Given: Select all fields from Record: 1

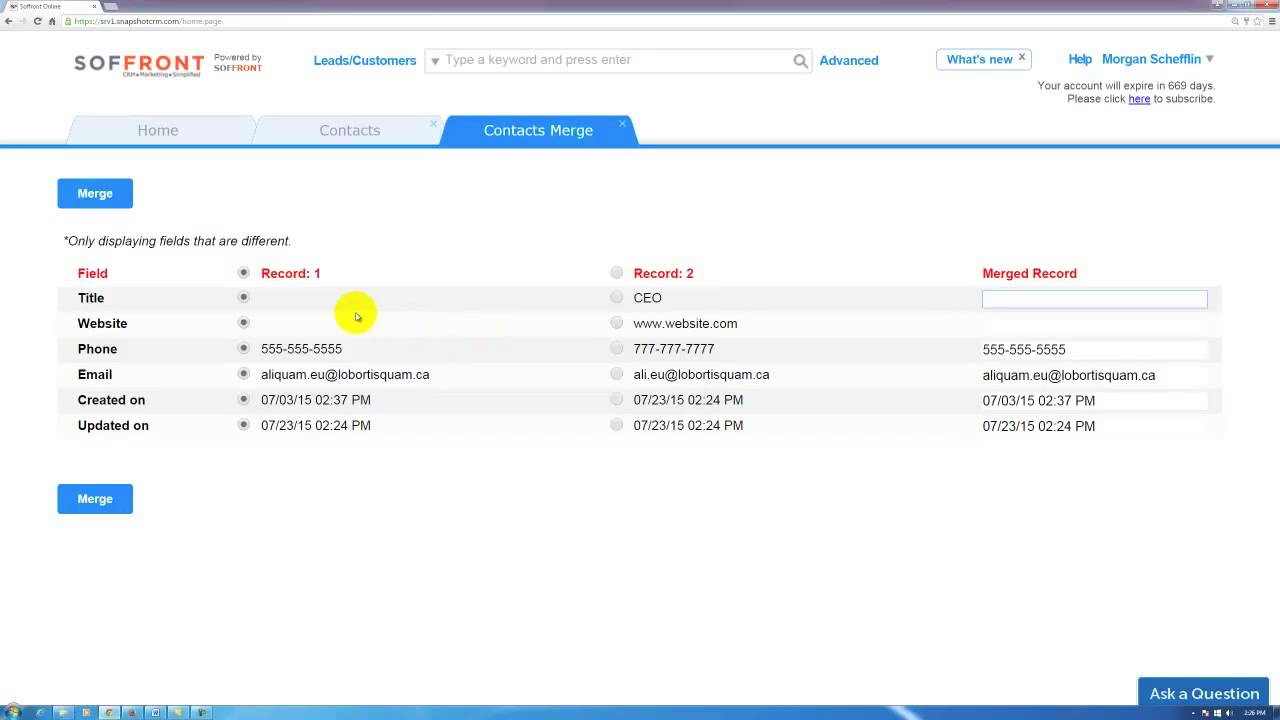Looking at the screenshot, I should click(x=243, y=272).
